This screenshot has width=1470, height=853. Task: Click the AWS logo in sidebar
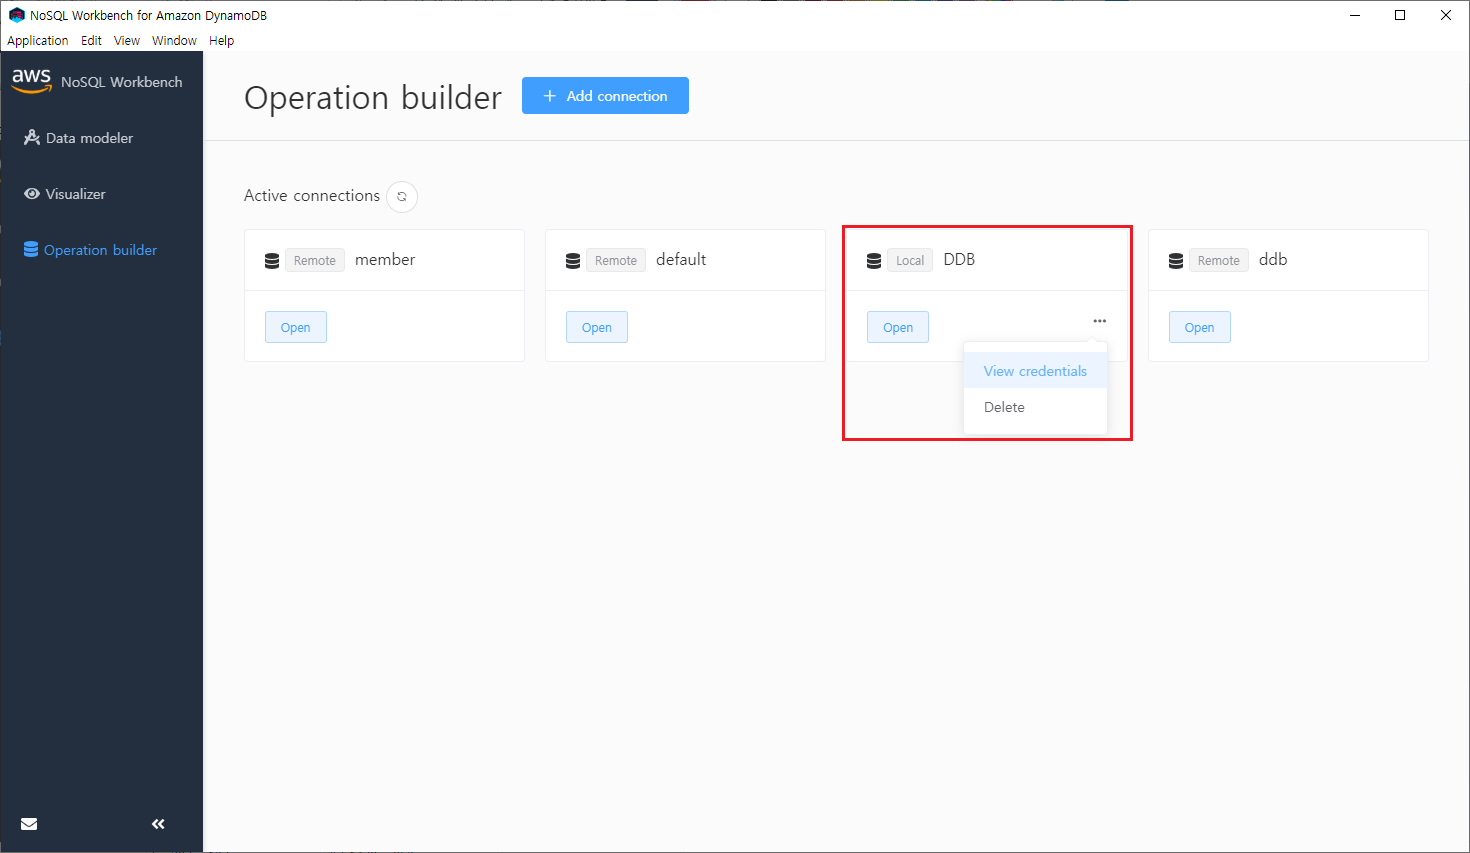[x=31, y=81]
